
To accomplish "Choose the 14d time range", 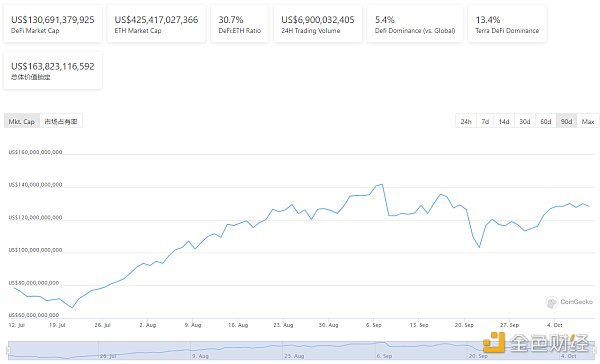I will coord(504,121).
